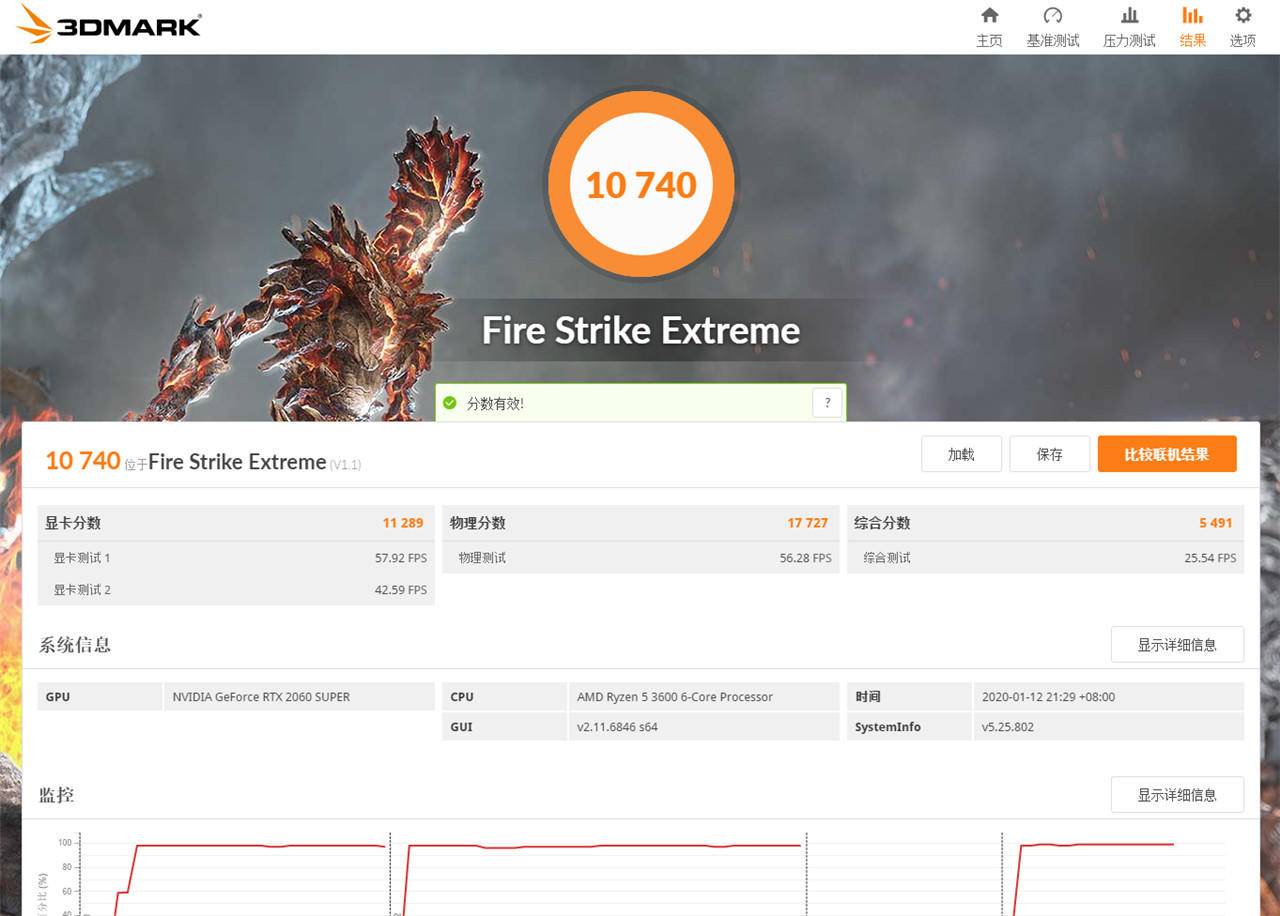Click the large 10 740 score circle
The width and height of the screenshot is (1280, 916).
(641, 184)
